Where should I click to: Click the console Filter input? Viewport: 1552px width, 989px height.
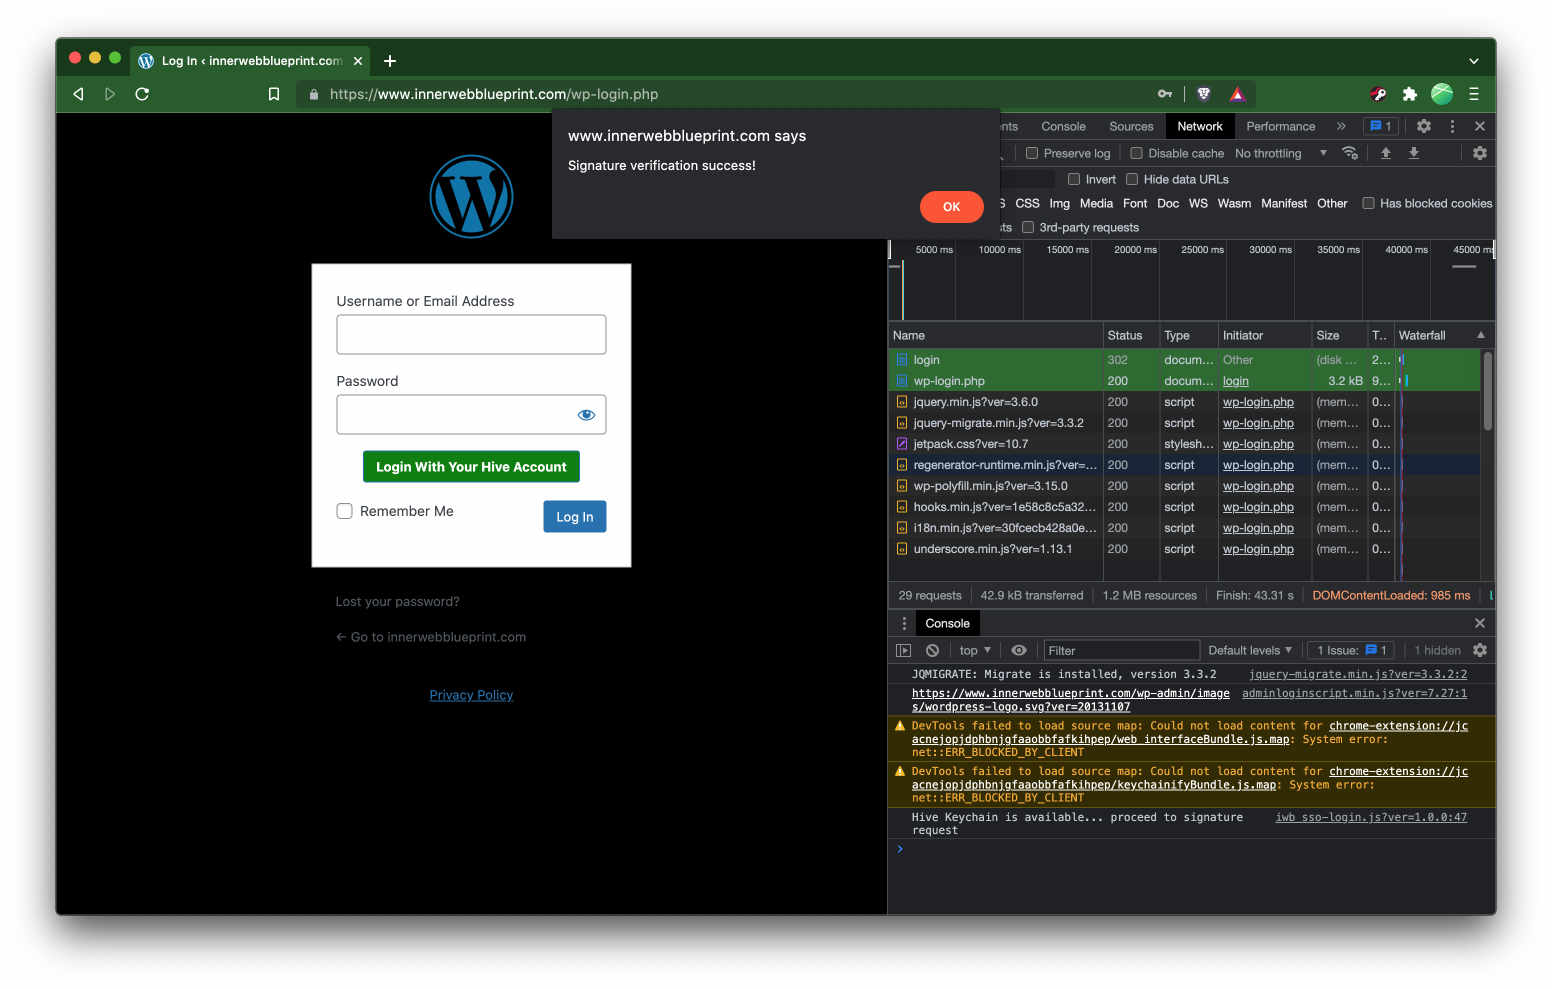click(1121, 650)
